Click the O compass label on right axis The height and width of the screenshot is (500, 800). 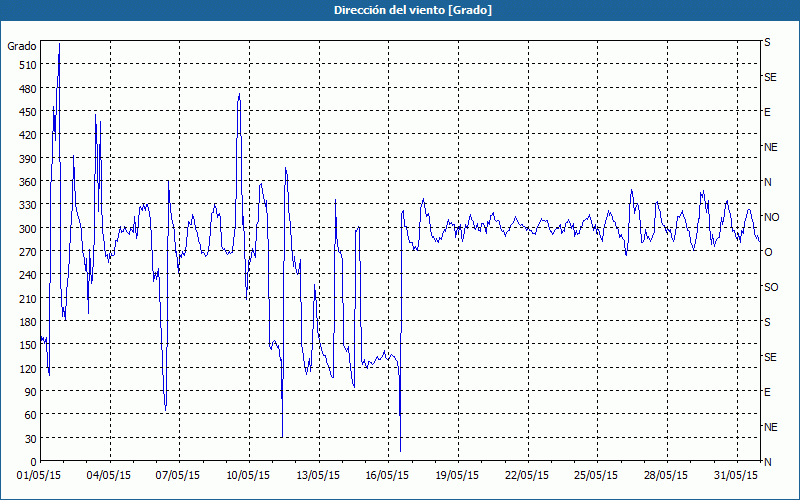pos(768,252)
